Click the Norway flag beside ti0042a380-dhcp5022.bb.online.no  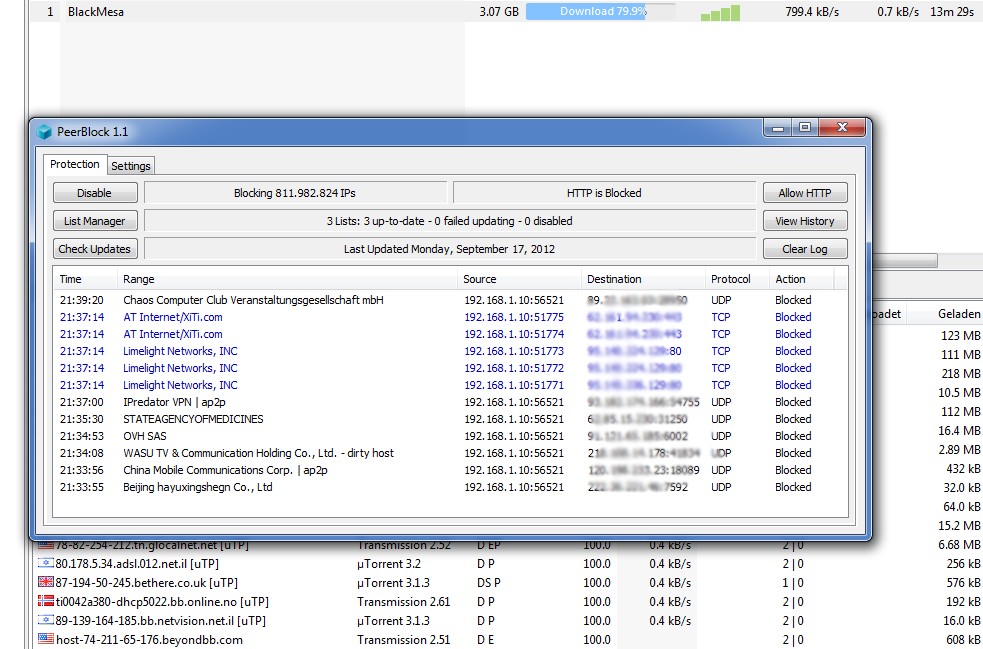coord(45,601)
